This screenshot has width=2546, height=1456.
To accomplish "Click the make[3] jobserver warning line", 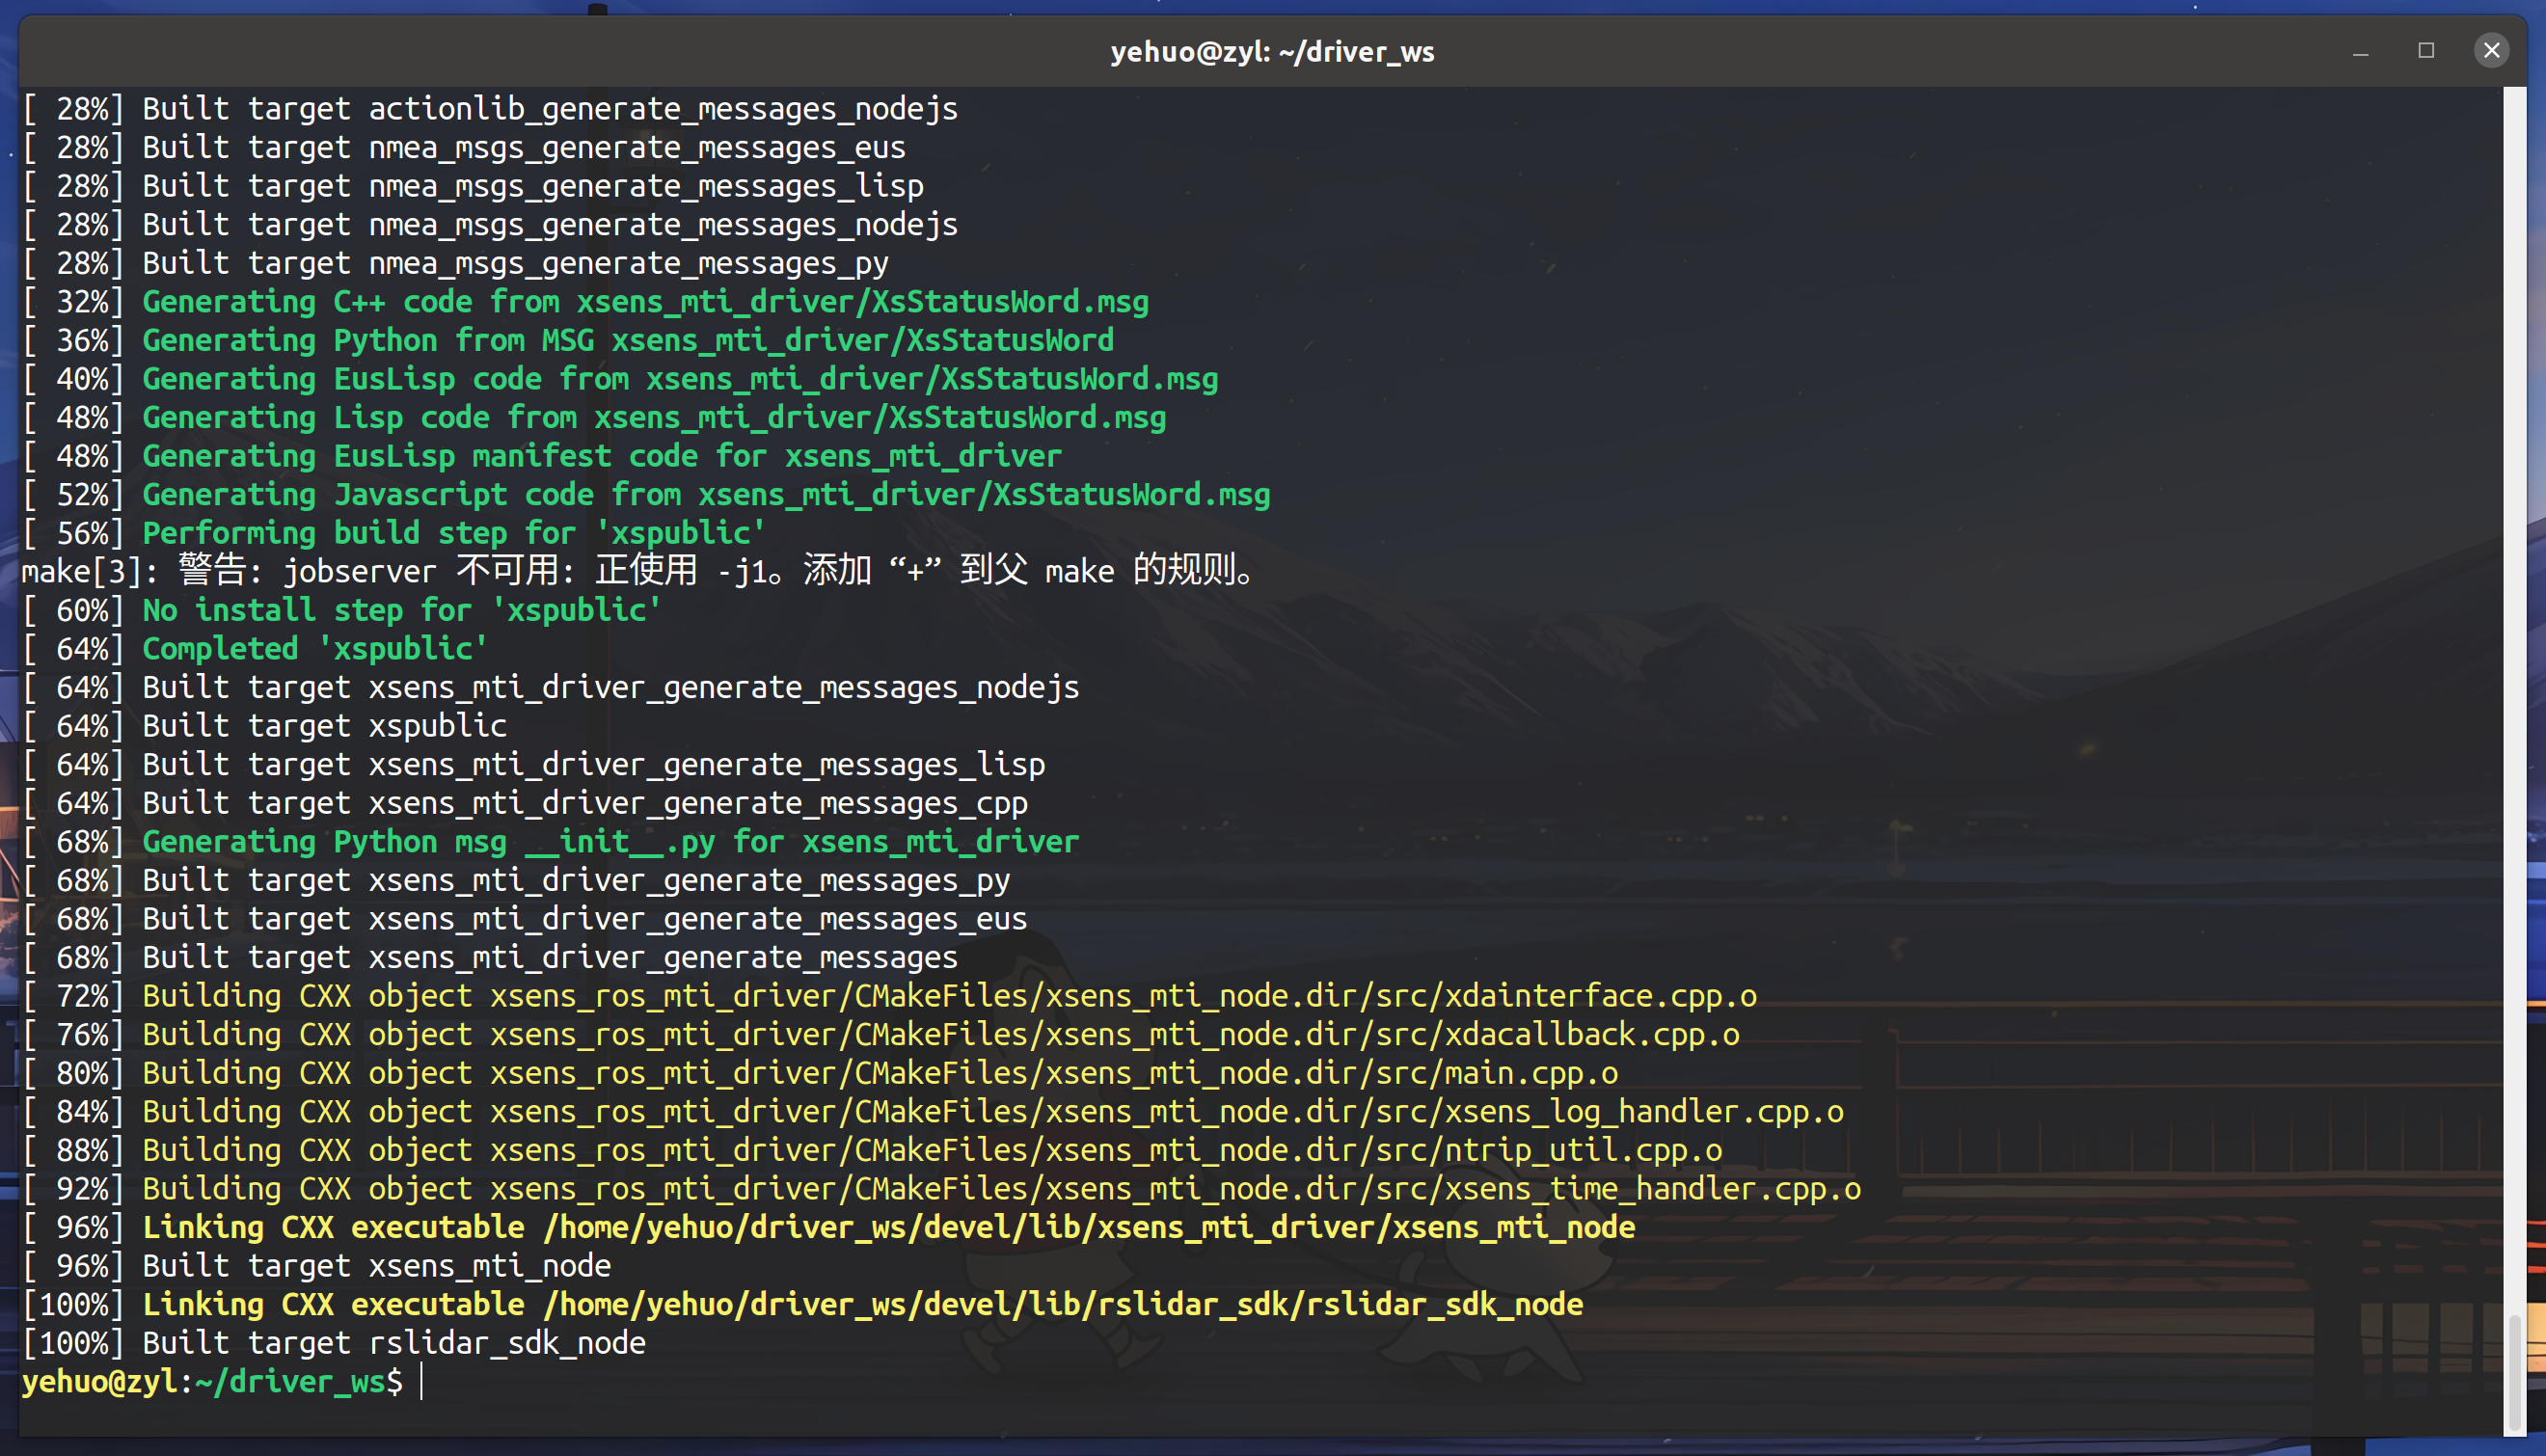I will (640, 571).
